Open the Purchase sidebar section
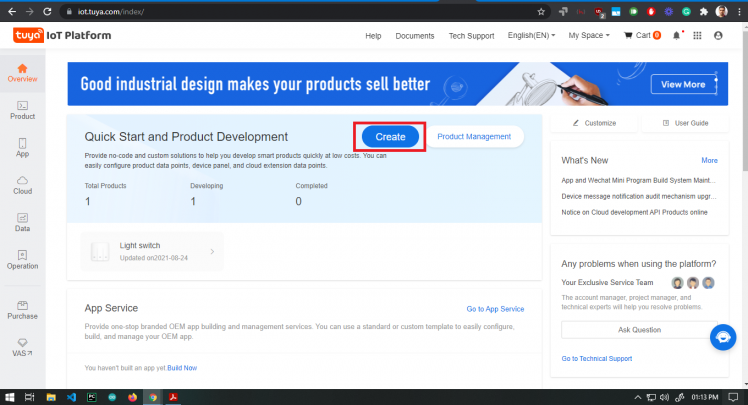748x405 pixels. (22, 310)
